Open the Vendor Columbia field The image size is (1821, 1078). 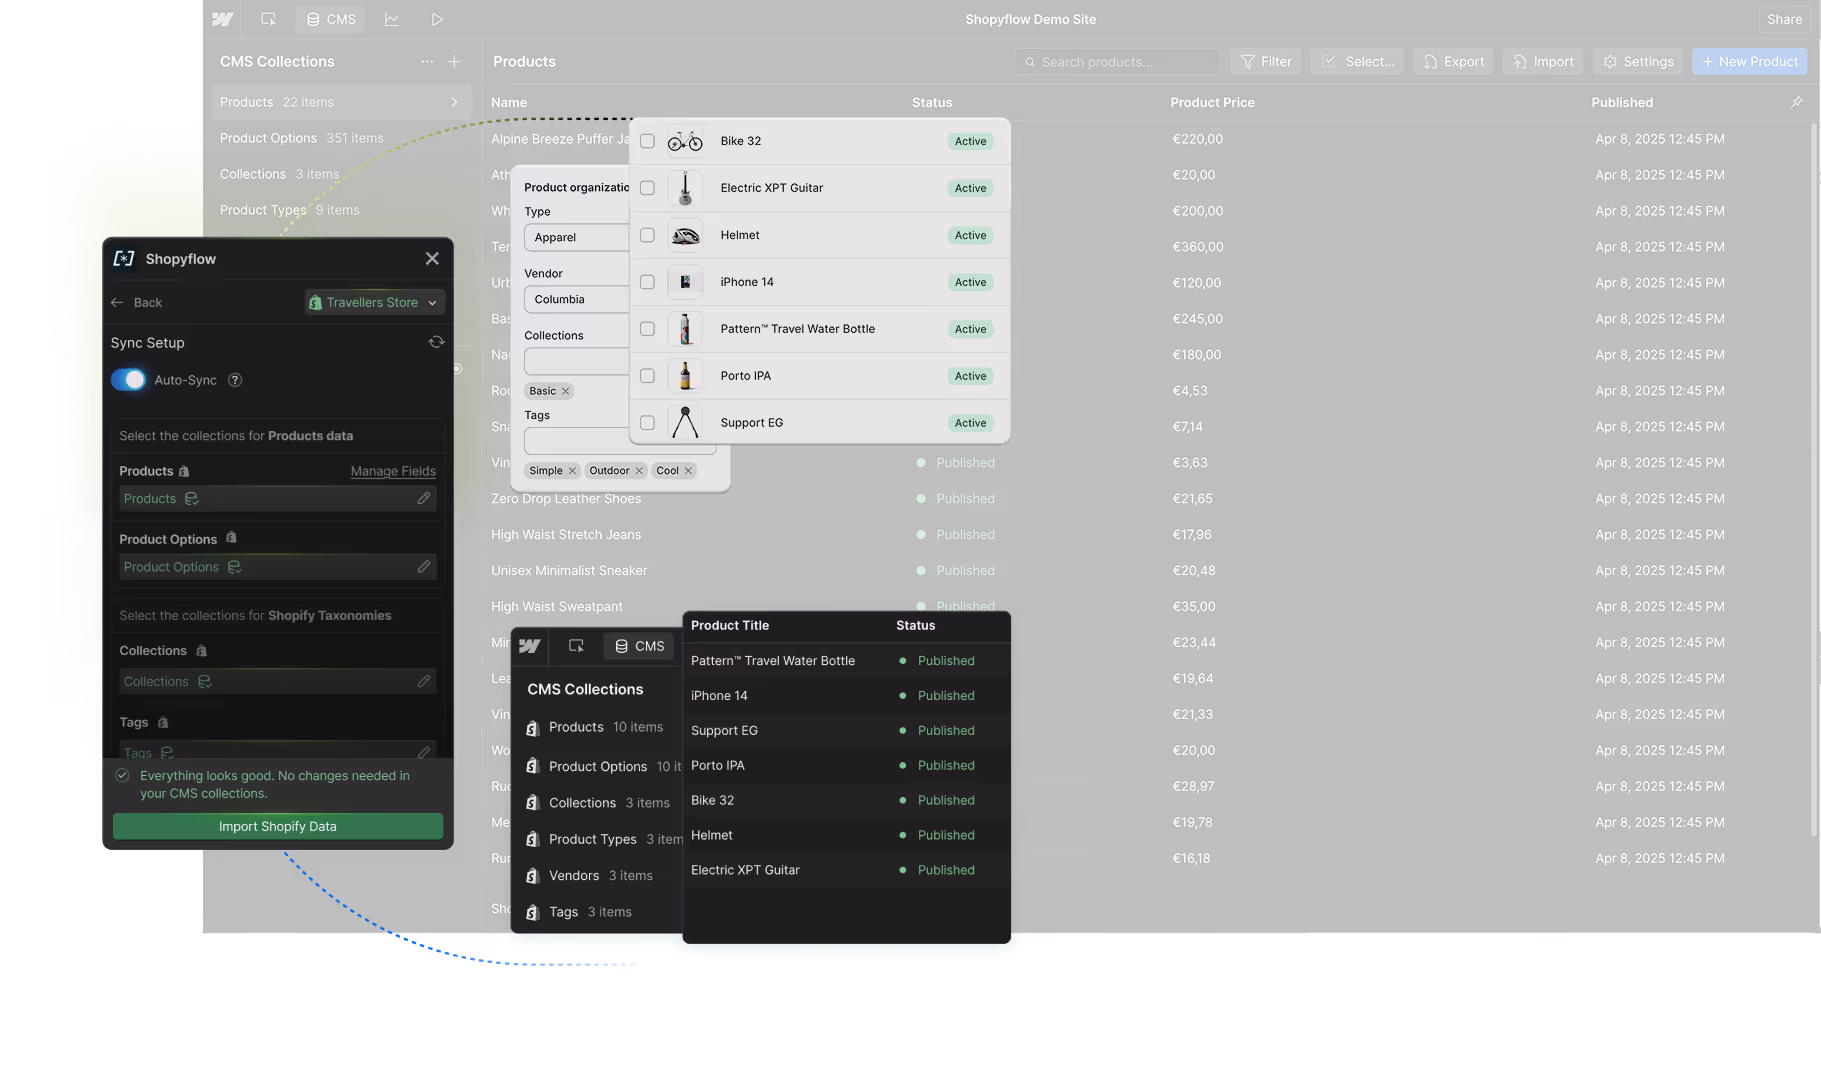pos(577,299)
